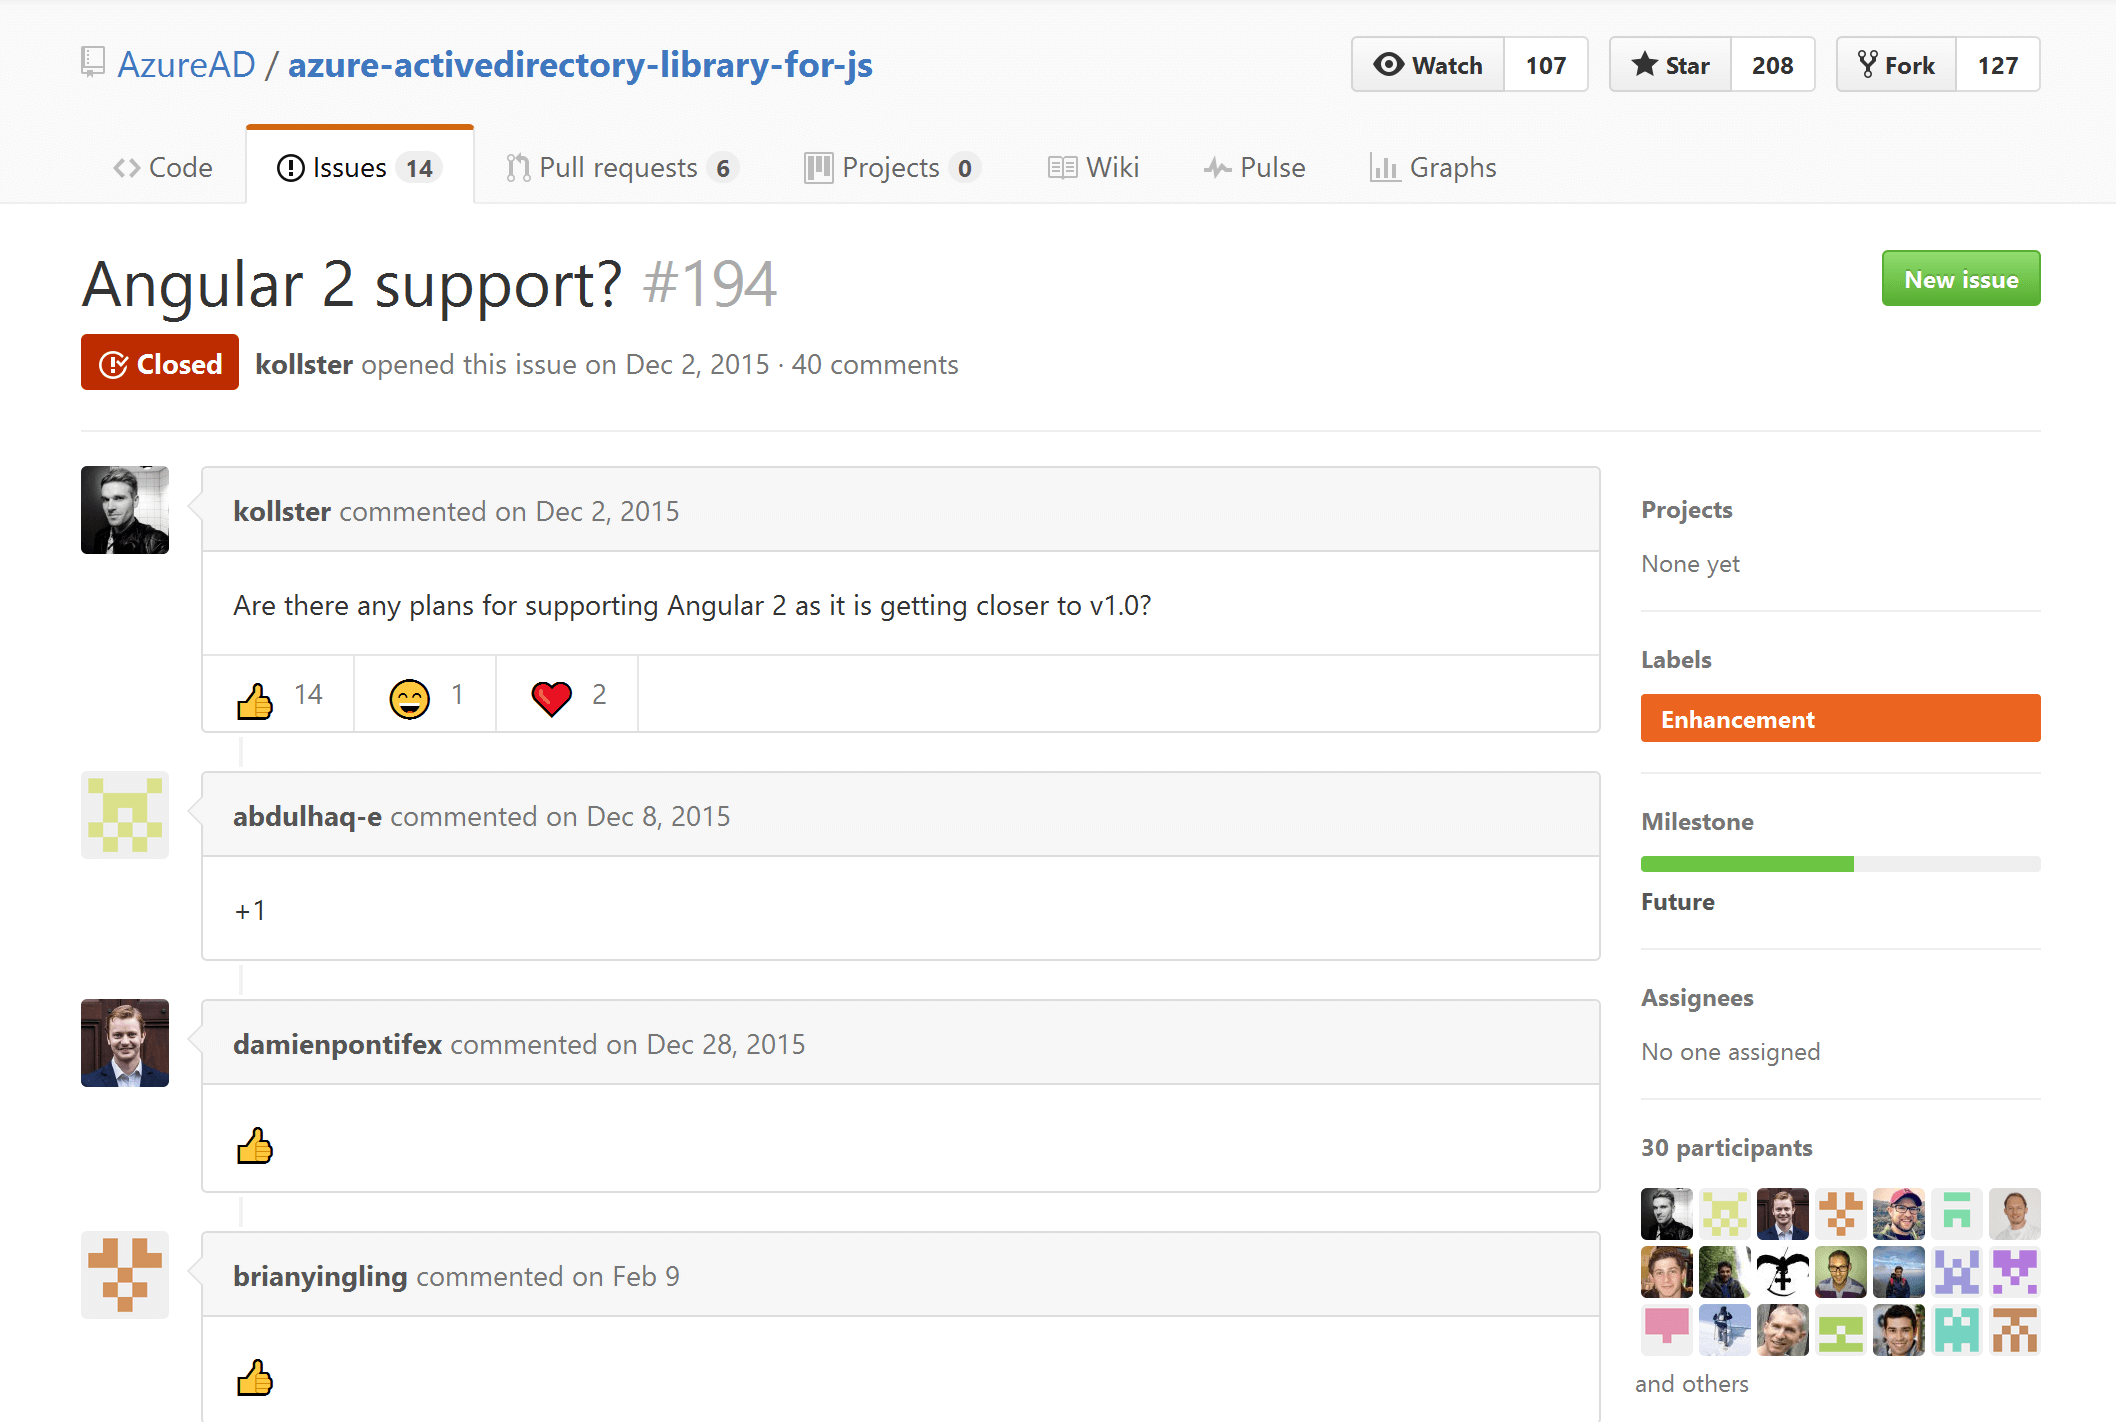Screen dimensions: 2116x1422
Task: Fork the repository with Fork button
Action: (1896, 65)
